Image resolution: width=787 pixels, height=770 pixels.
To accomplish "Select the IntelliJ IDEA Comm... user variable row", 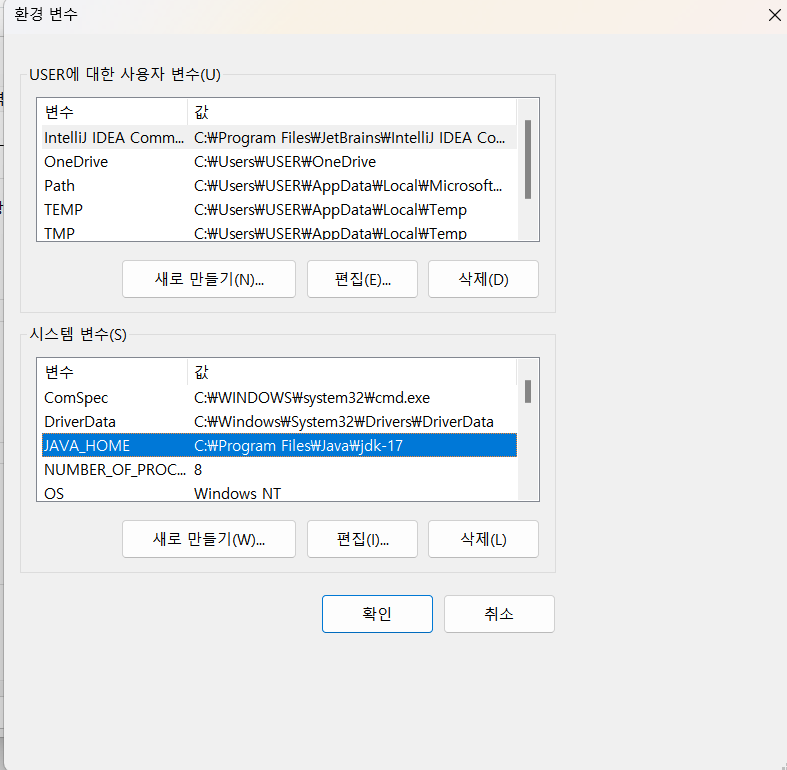I will tap(279, 138).
